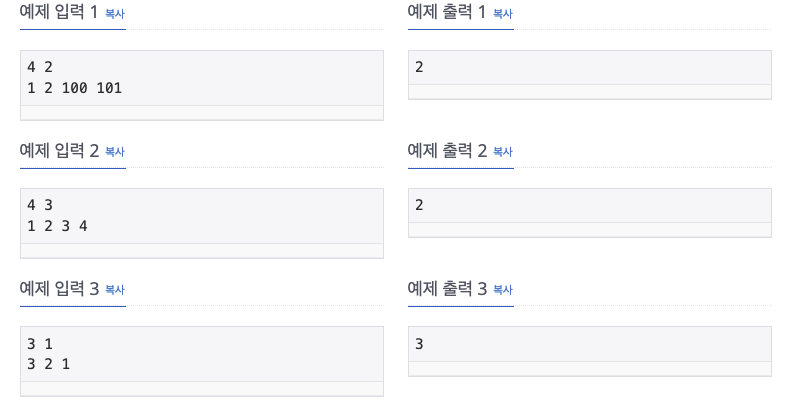Click 복사 next to 예제 입력 2
Screen dimensions: 791x401
115,151
